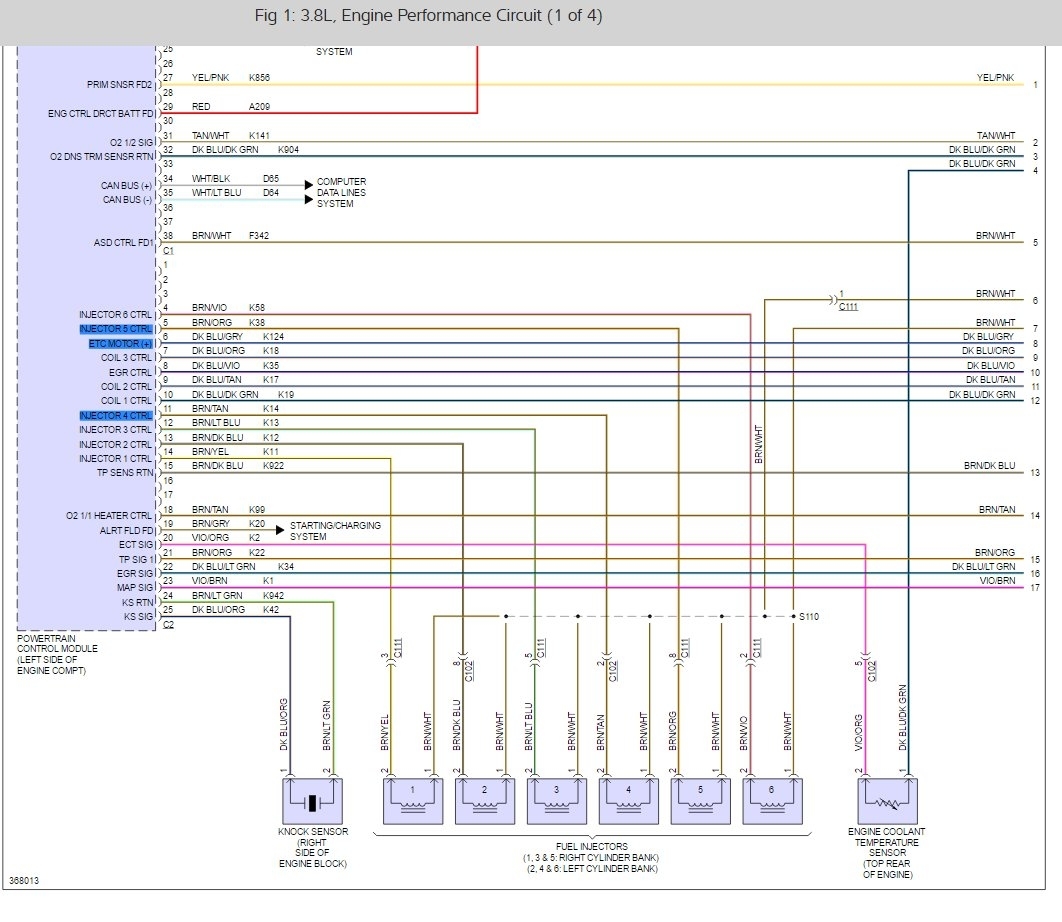Viewport: 1062px width, 922px height.
Task: Select fuel injector 6 symbol
Action: click(x=772, y=799)
